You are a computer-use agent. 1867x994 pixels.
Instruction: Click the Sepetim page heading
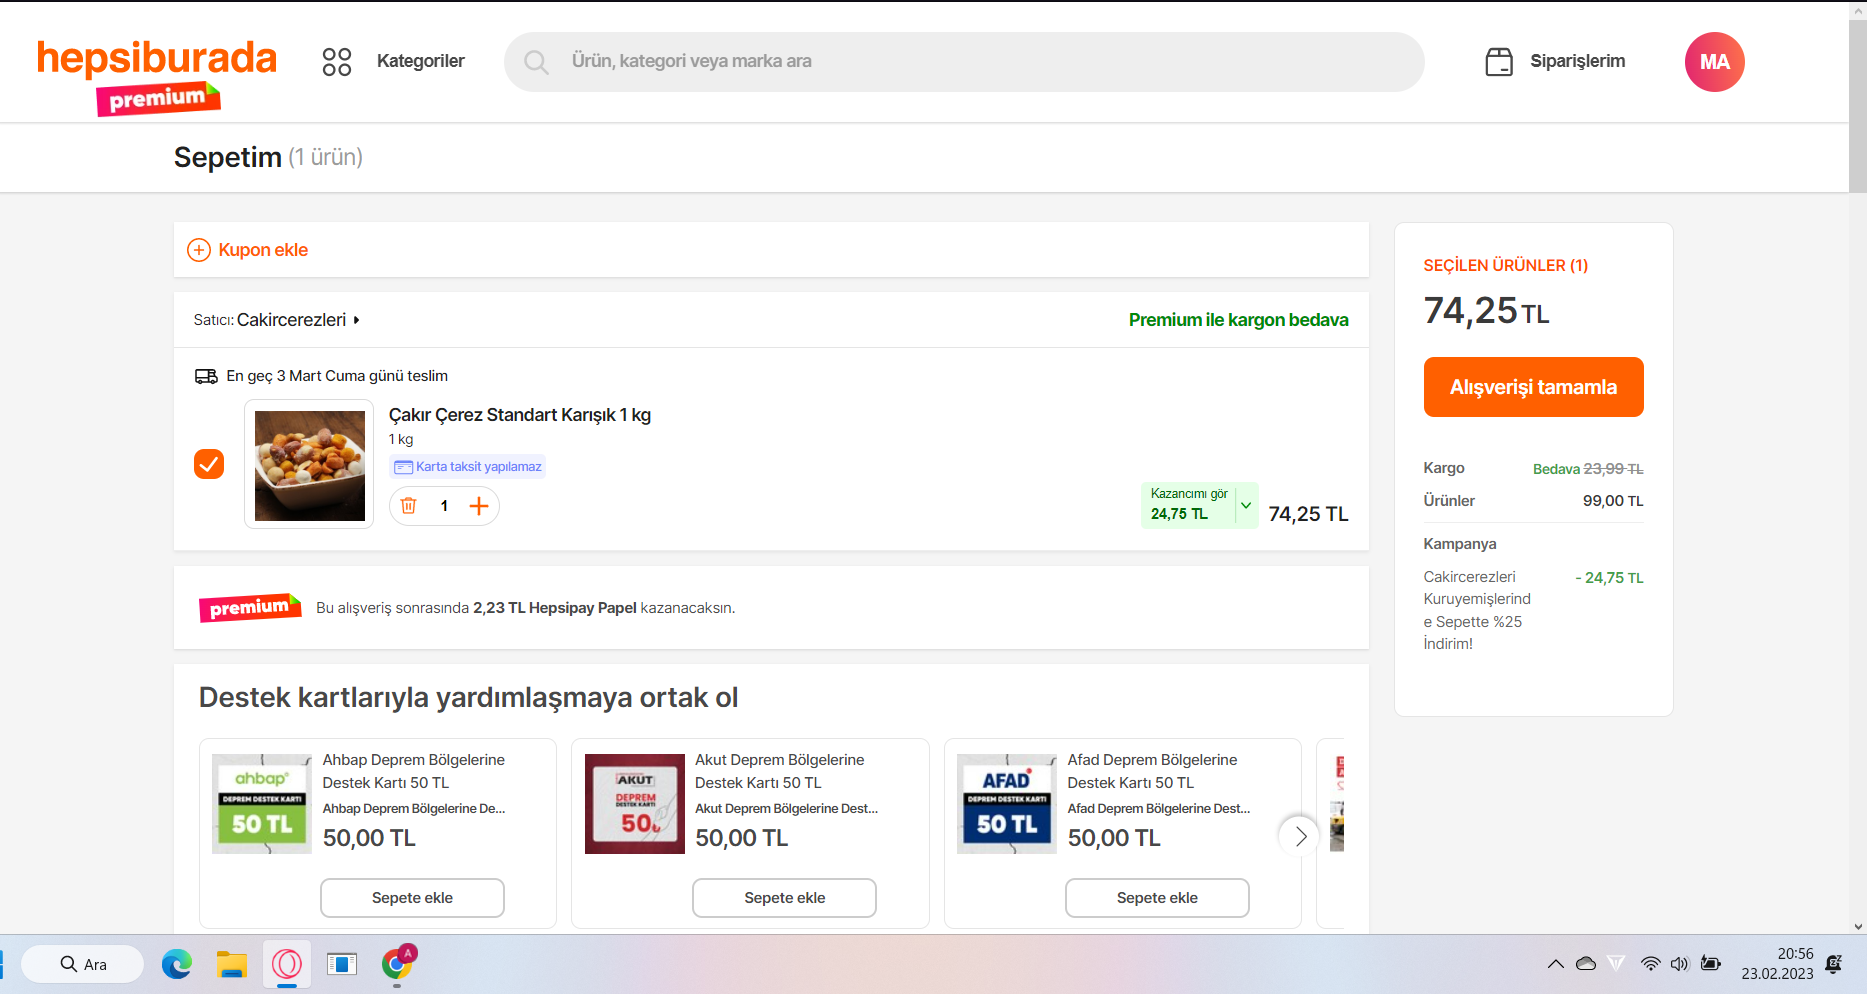point(228,157)
